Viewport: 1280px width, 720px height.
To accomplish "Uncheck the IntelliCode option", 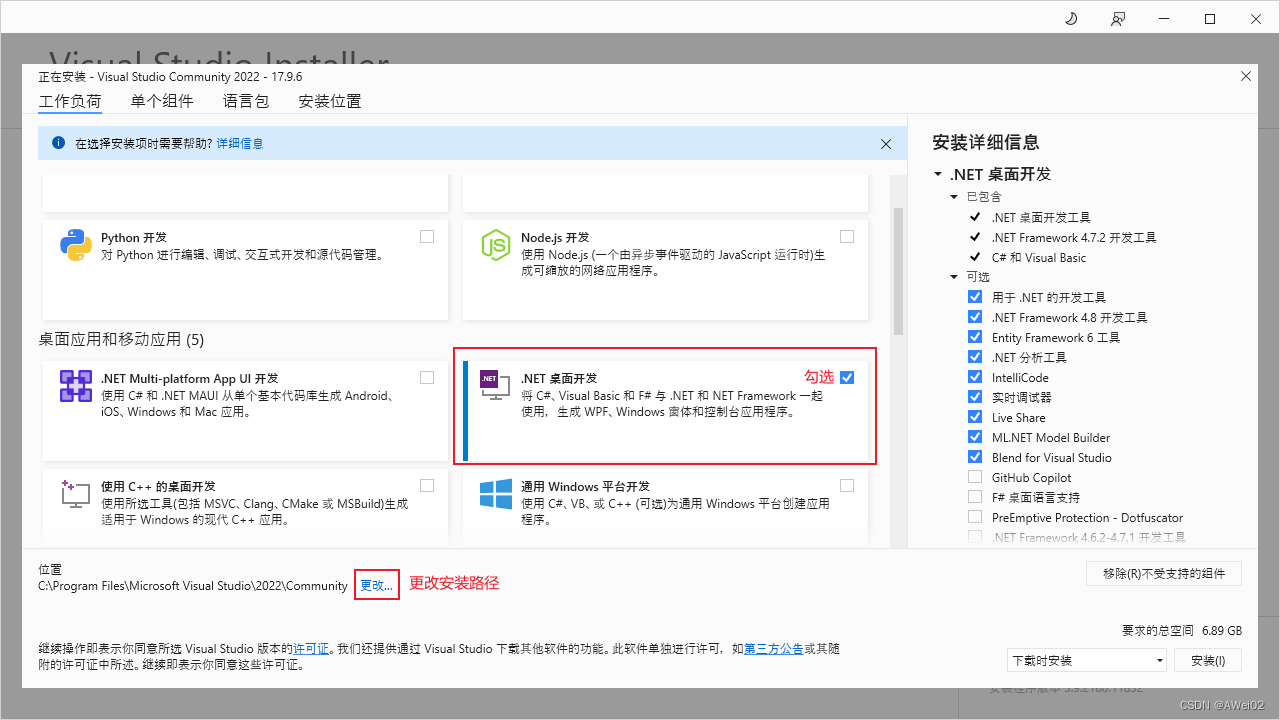I will [x=975, y=377].
